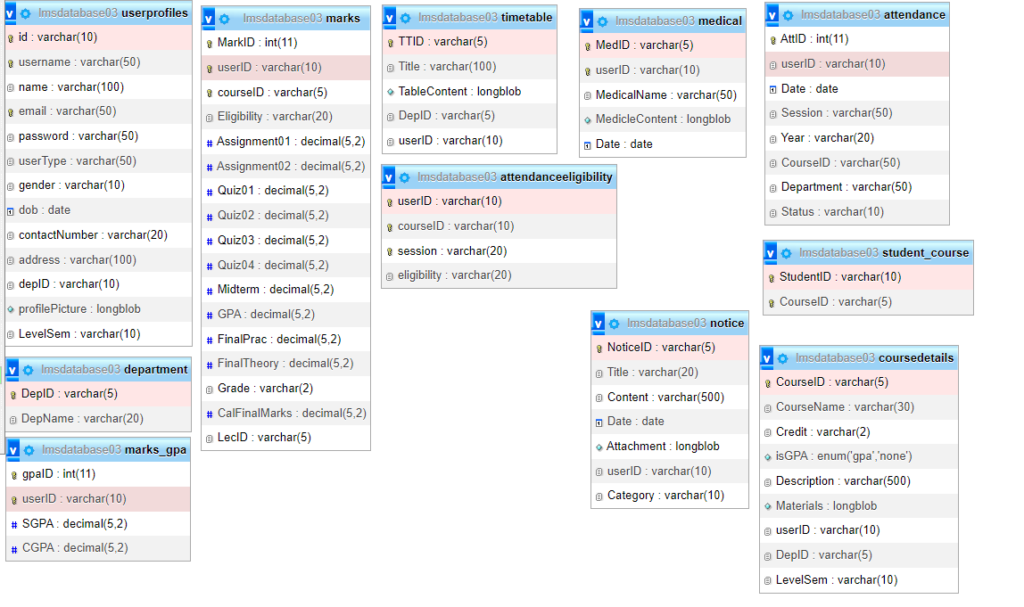Click the hash icon beside CGPA column
The width and height of the screenshot is (1024, 607).
tap(14, 549)
